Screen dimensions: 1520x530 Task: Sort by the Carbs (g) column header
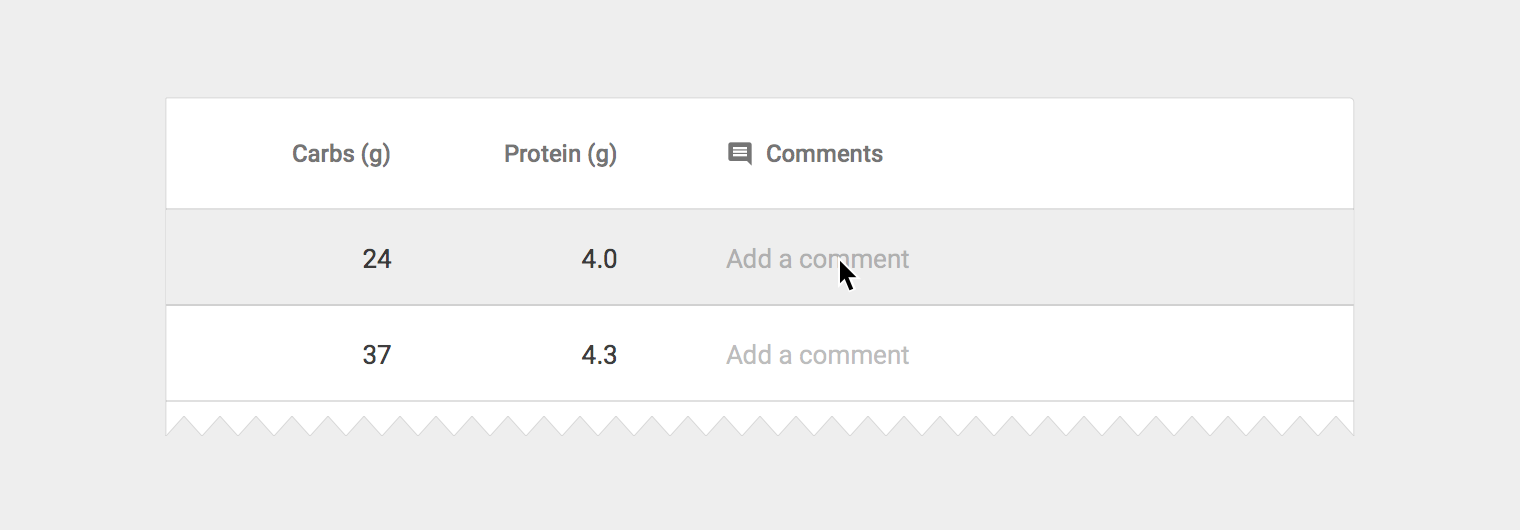(341, 154)
